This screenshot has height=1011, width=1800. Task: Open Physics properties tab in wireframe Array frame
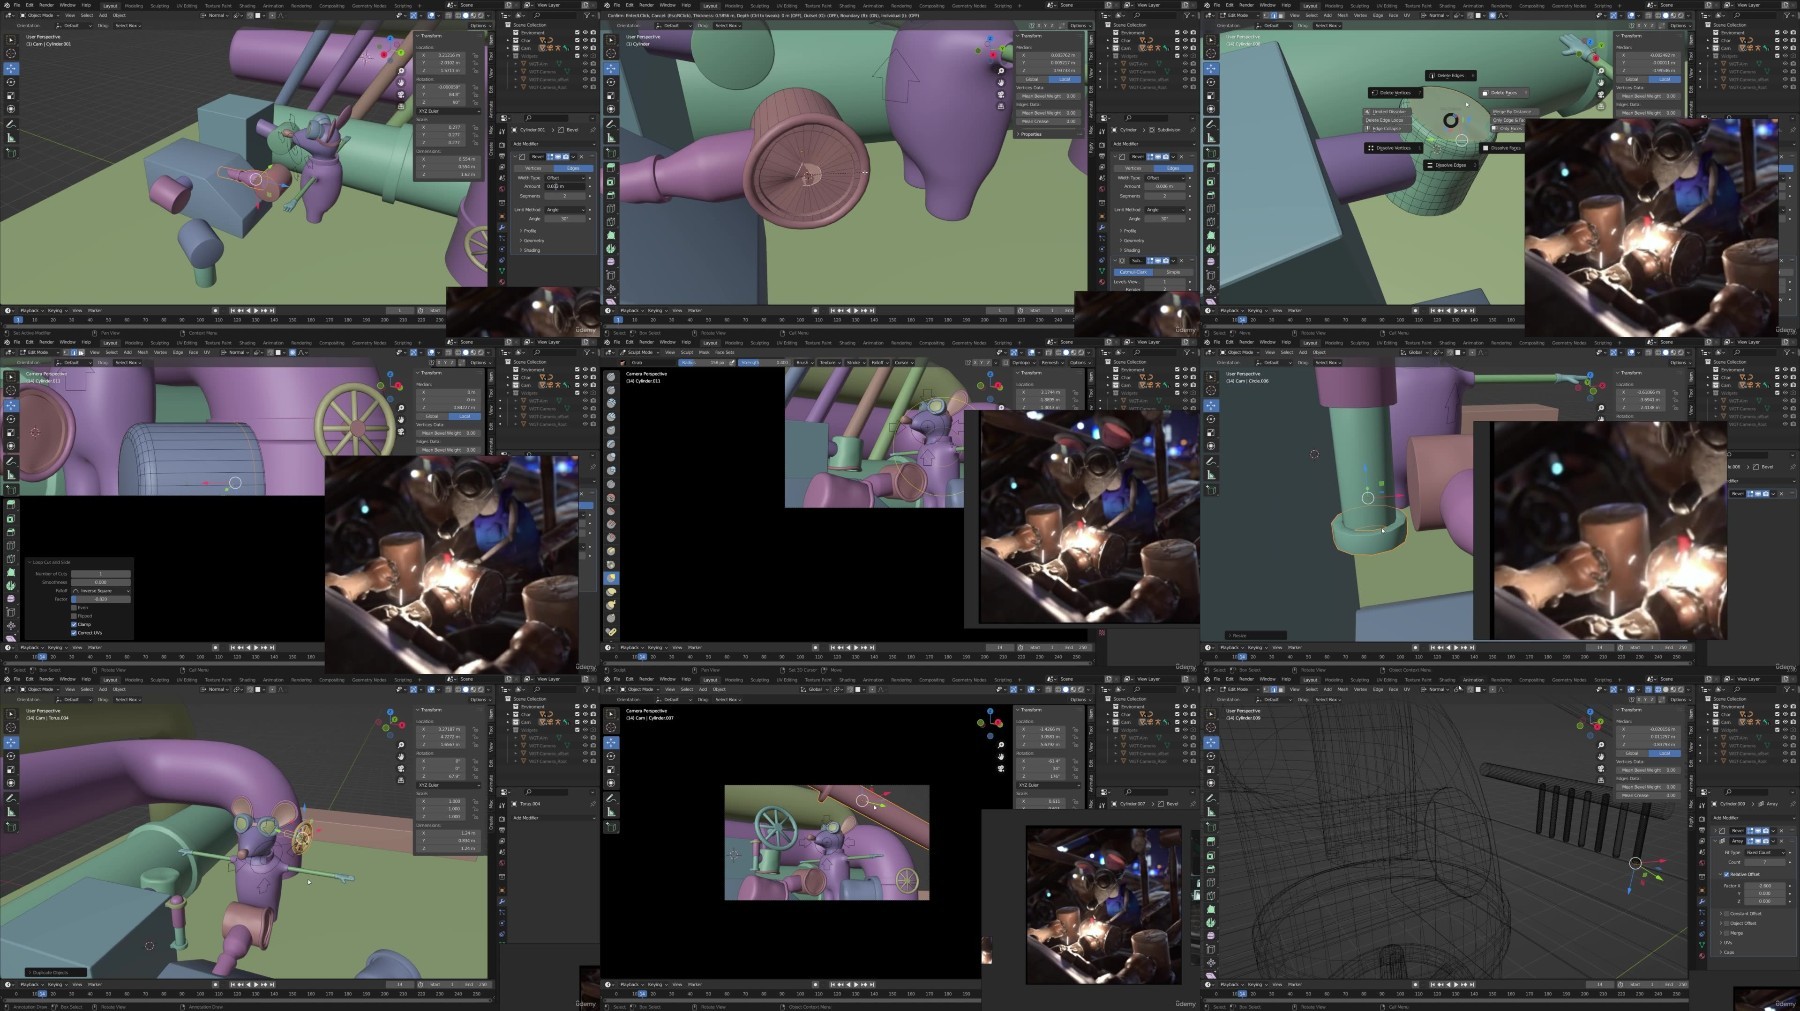tap(1702, 923)
